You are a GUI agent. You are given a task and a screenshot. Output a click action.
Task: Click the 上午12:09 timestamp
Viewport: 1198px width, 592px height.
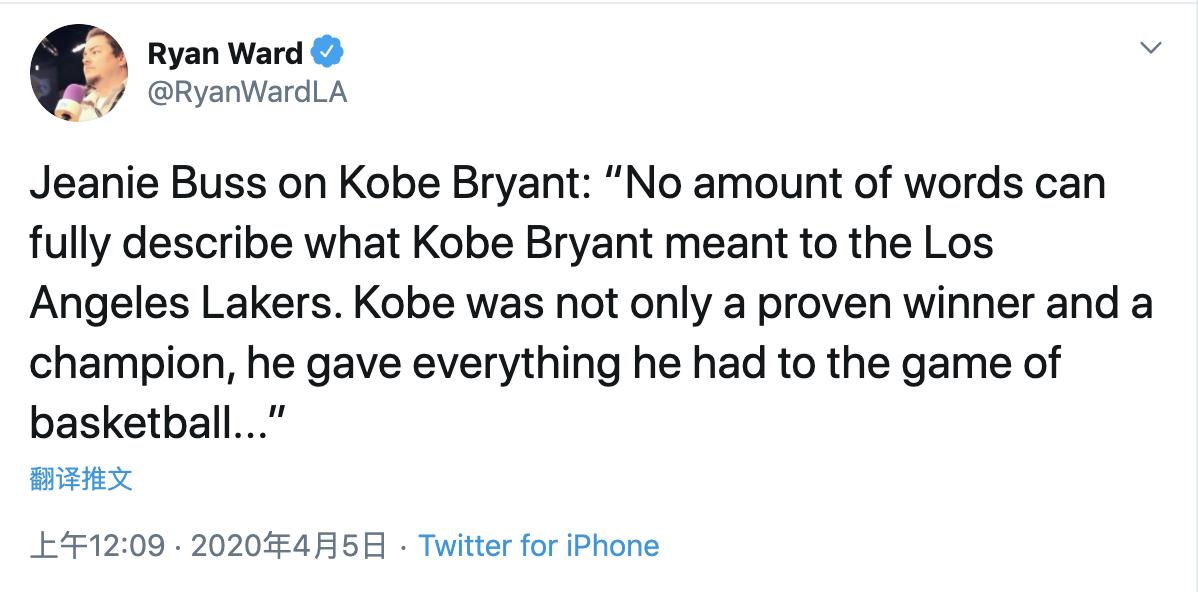click(x=97, y=546)
